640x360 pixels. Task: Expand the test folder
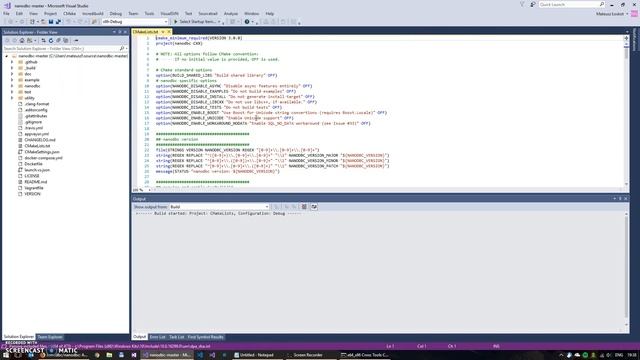point(12,92)
